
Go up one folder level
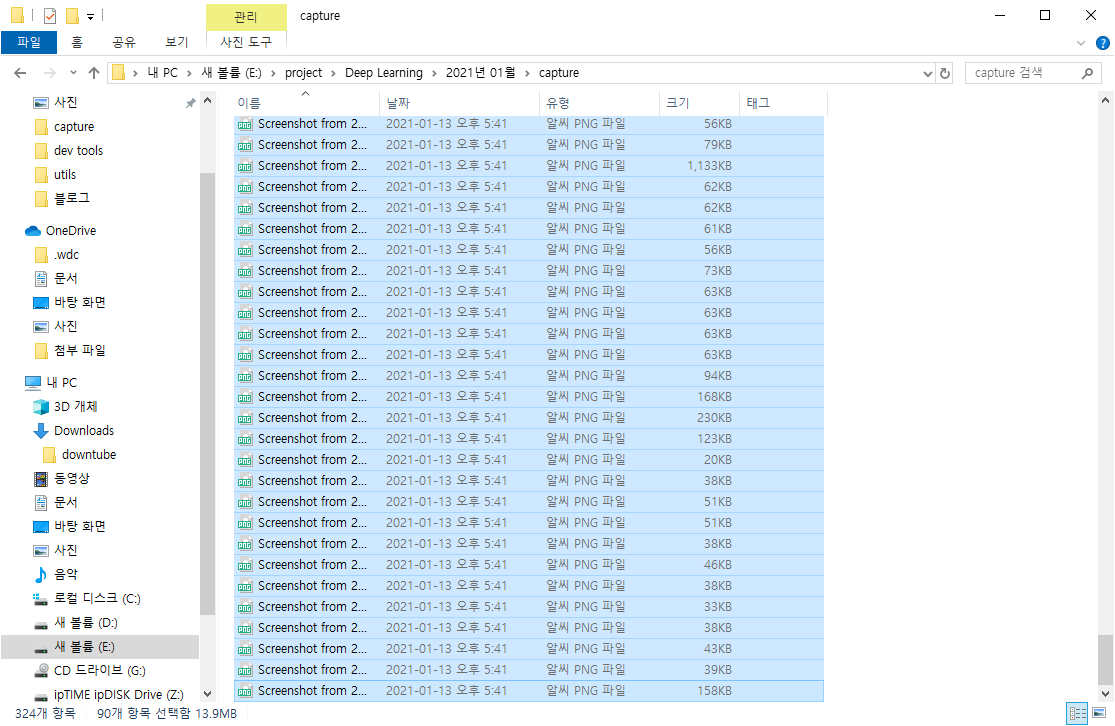[94, 73]
